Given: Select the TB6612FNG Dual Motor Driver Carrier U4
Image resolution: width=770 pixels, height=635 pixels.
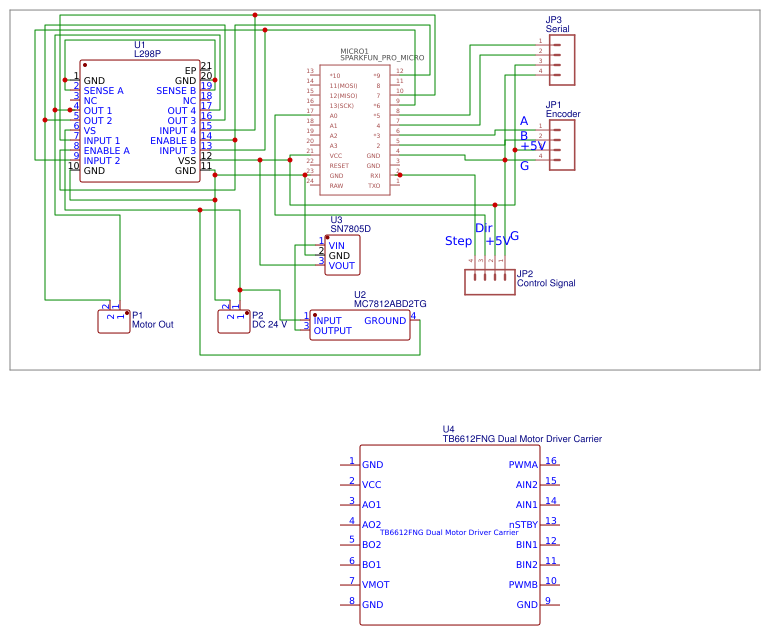Looking at the screenshot, I should click(450, 535).
